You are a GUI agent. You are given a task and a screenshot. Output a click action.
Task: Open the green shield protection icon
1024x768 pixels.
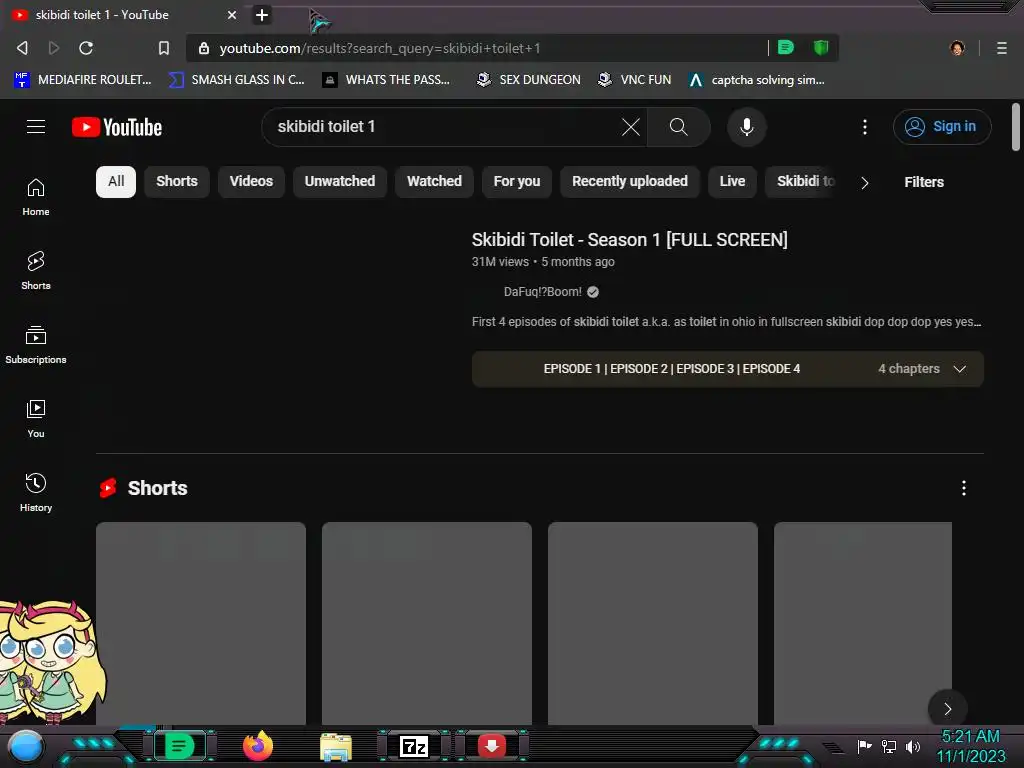click(x=821, y=48)
